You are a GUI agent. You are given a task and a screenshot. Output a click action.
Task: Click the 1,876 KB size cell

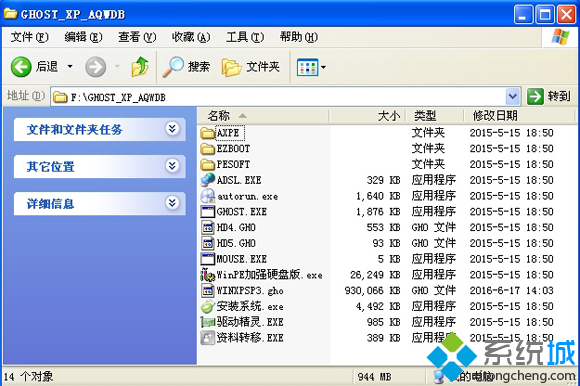click(378, 211)
